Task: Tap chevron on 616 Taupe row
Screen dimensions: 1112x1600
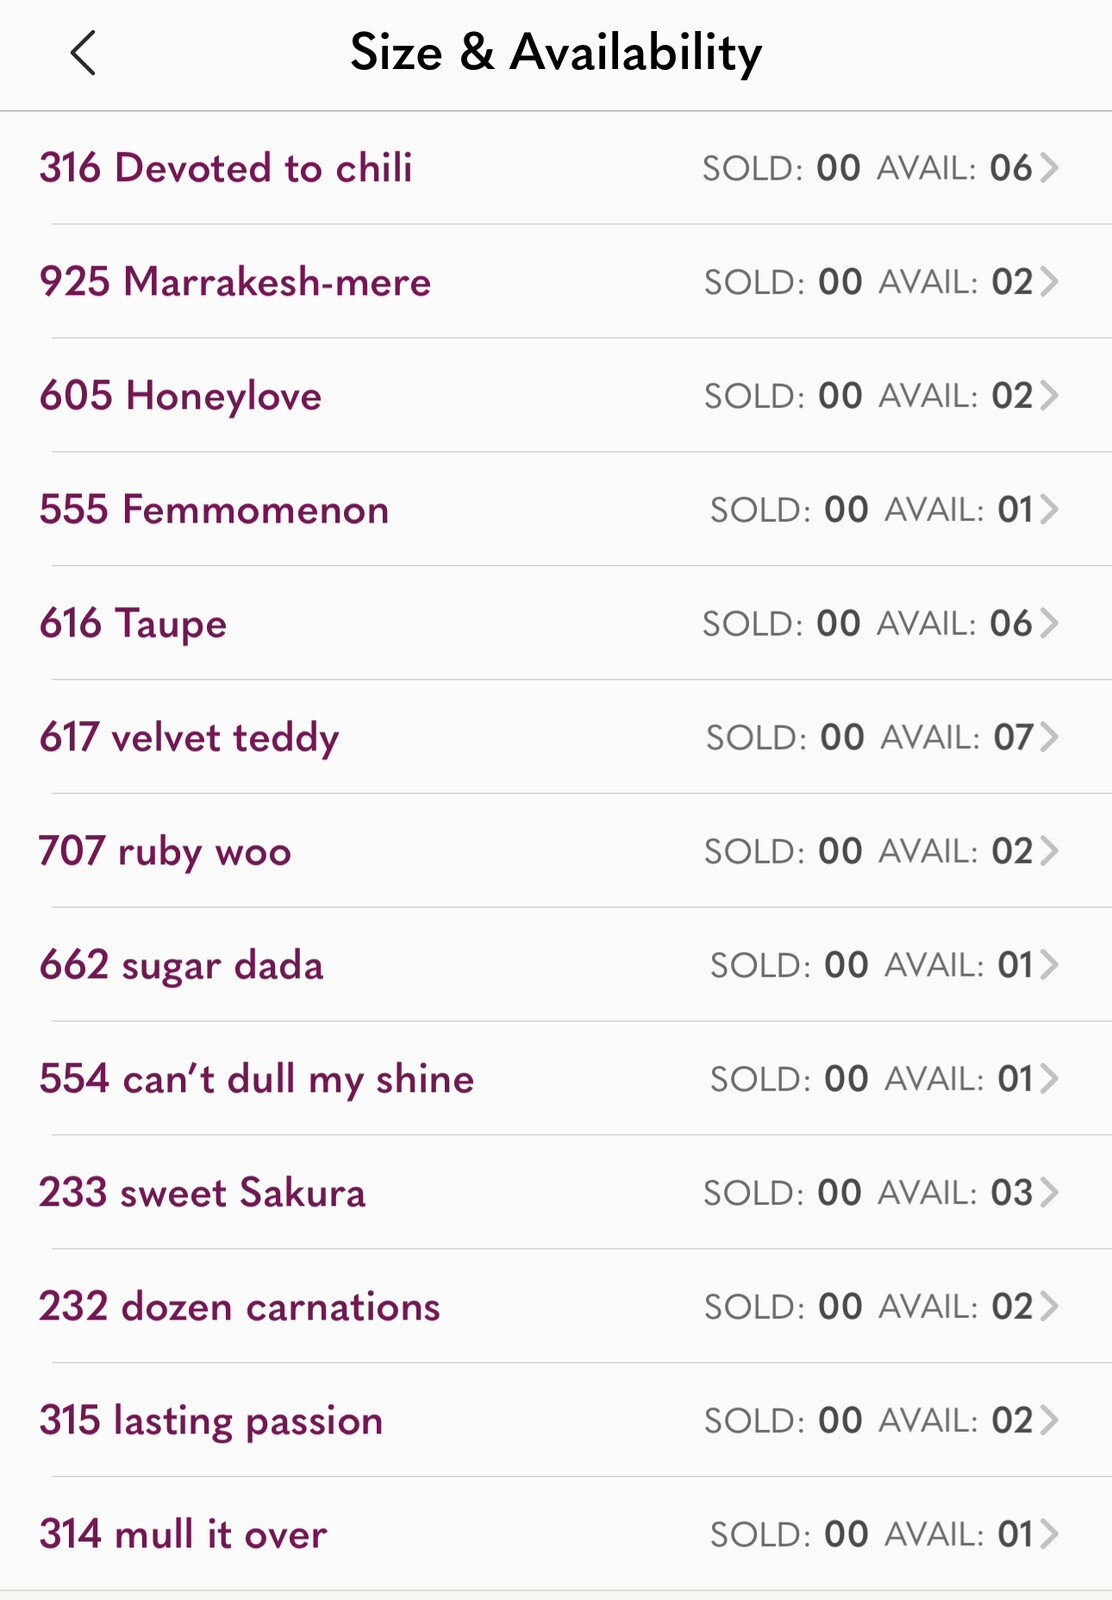Action: point(1048,624)
